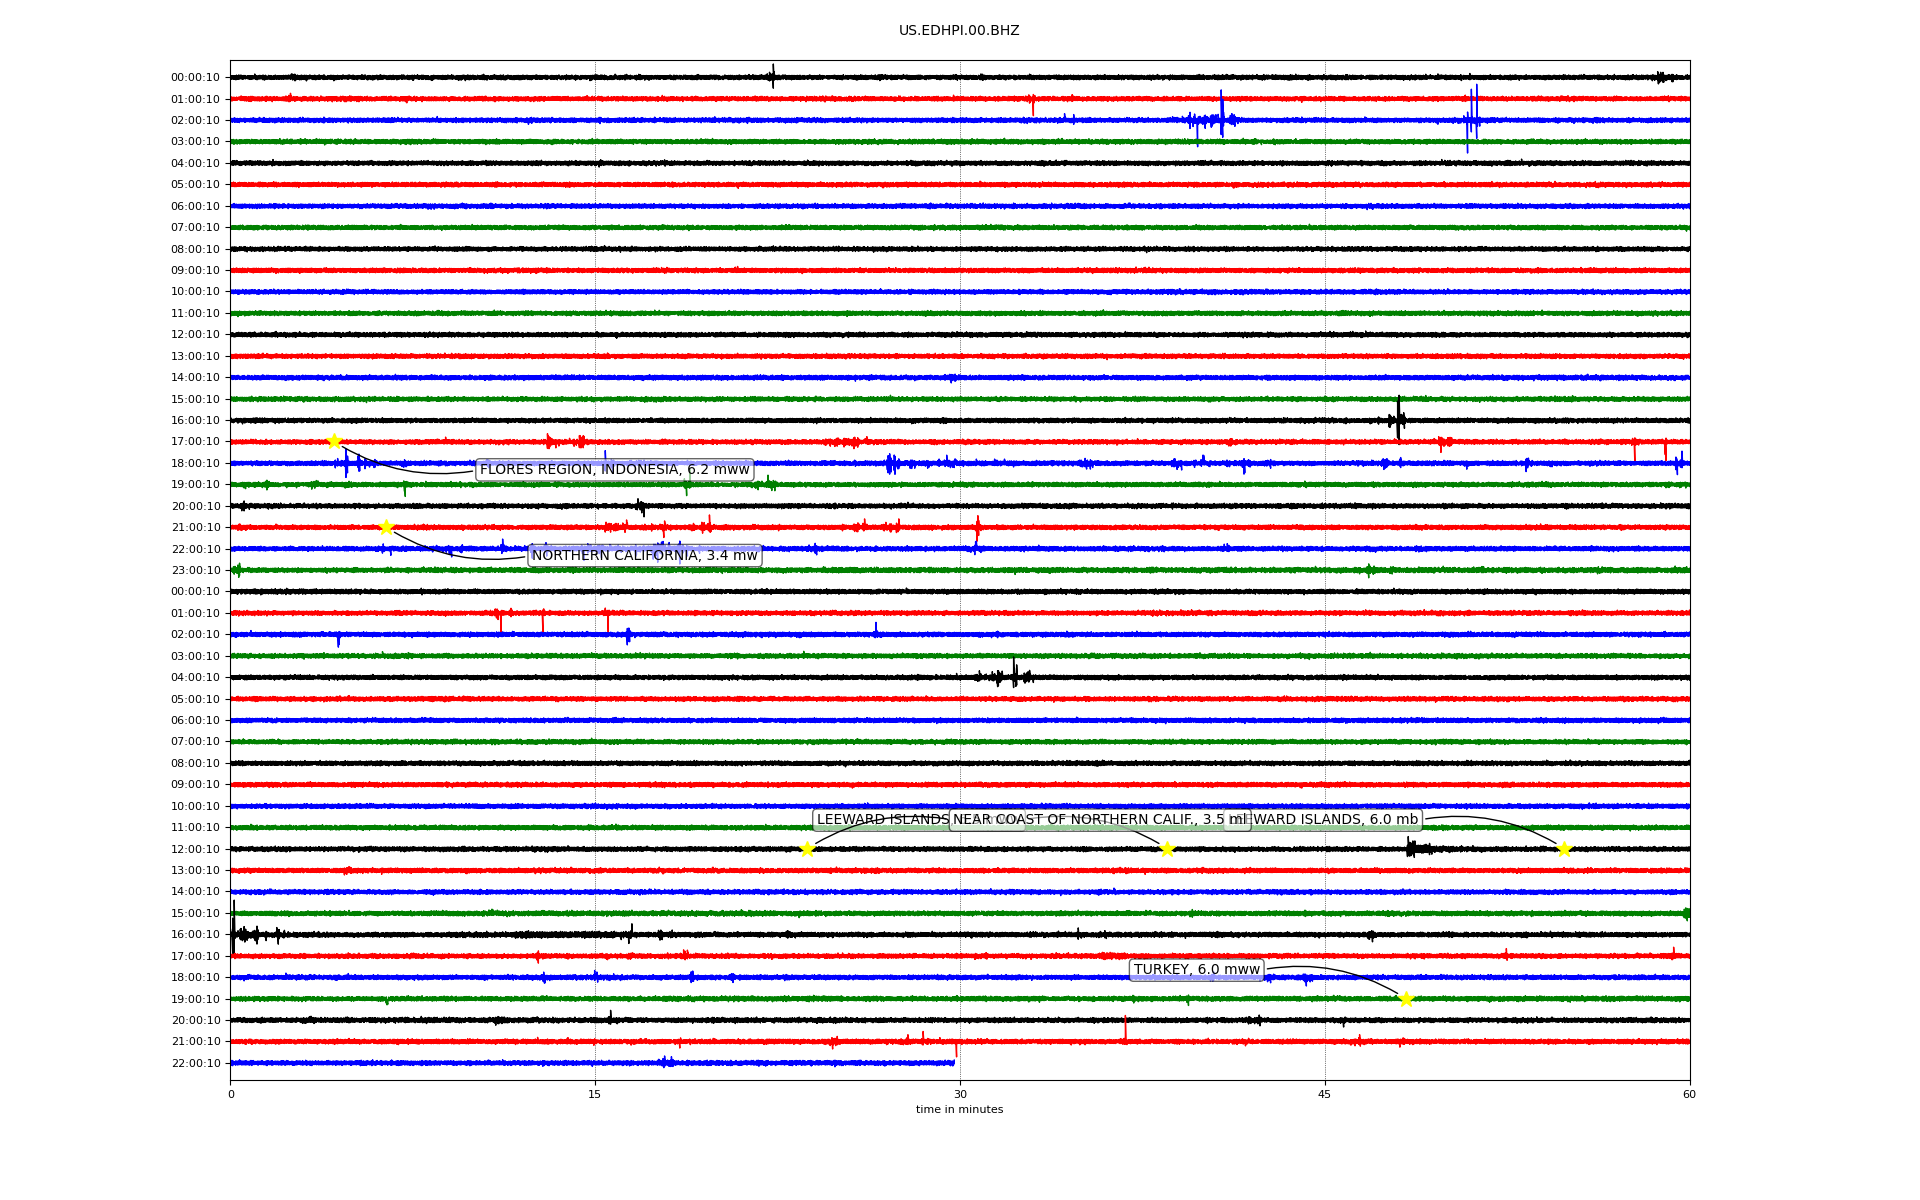Screen dimensions: 1920x1200
Task: Click the NEAR COAST OF NORTHERN CALIF. label
Action: pos(1100,820)
